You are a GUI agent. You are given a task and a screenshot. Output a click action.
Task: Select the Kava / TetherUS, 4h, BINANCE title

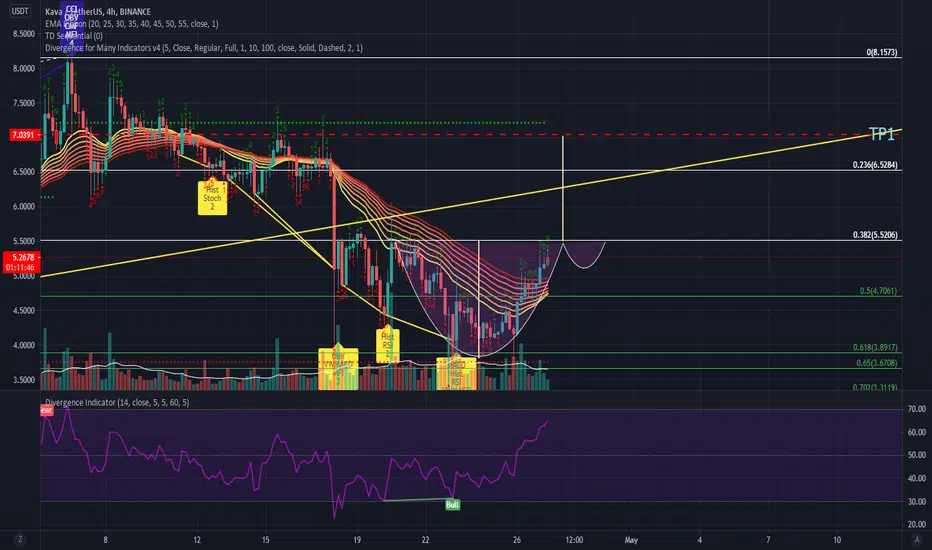click(x=97, y=11)
